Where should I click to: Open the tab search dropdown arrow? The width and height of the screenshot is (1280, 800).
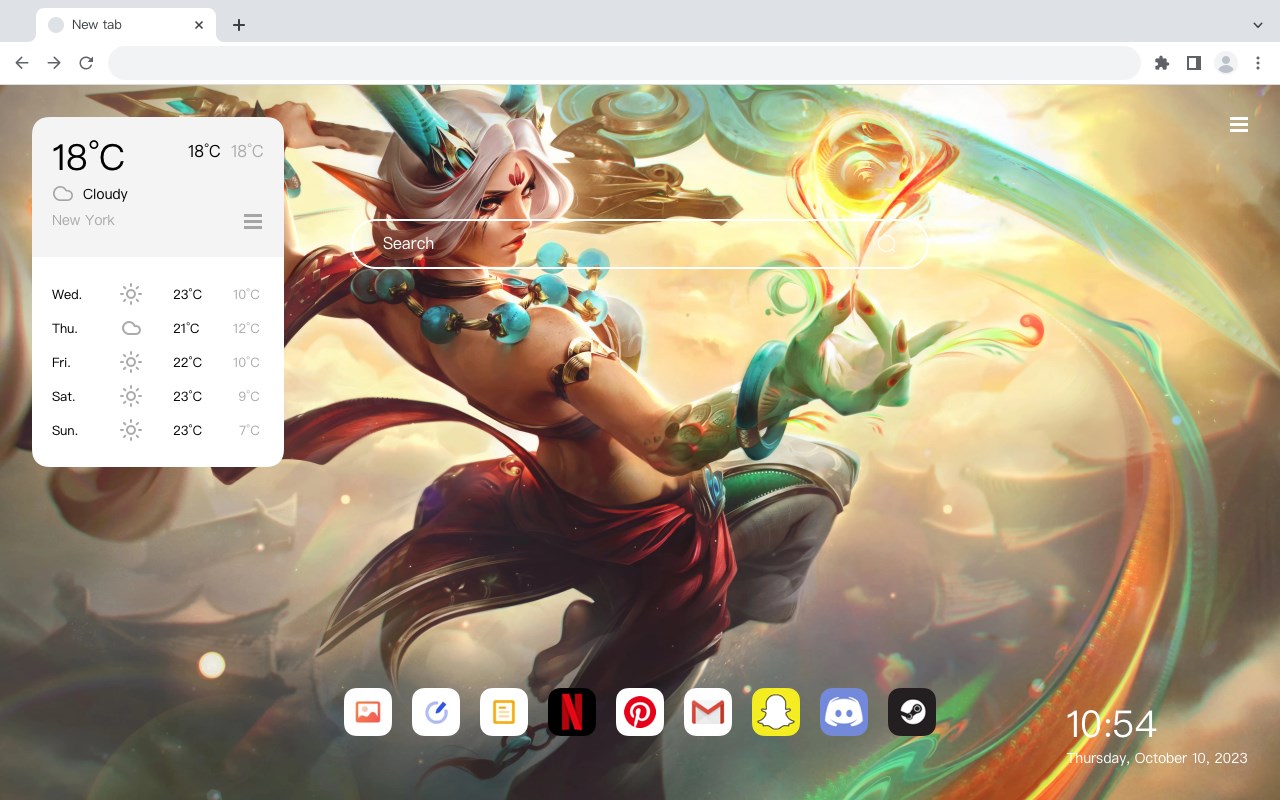click(x=1258, y=25)
